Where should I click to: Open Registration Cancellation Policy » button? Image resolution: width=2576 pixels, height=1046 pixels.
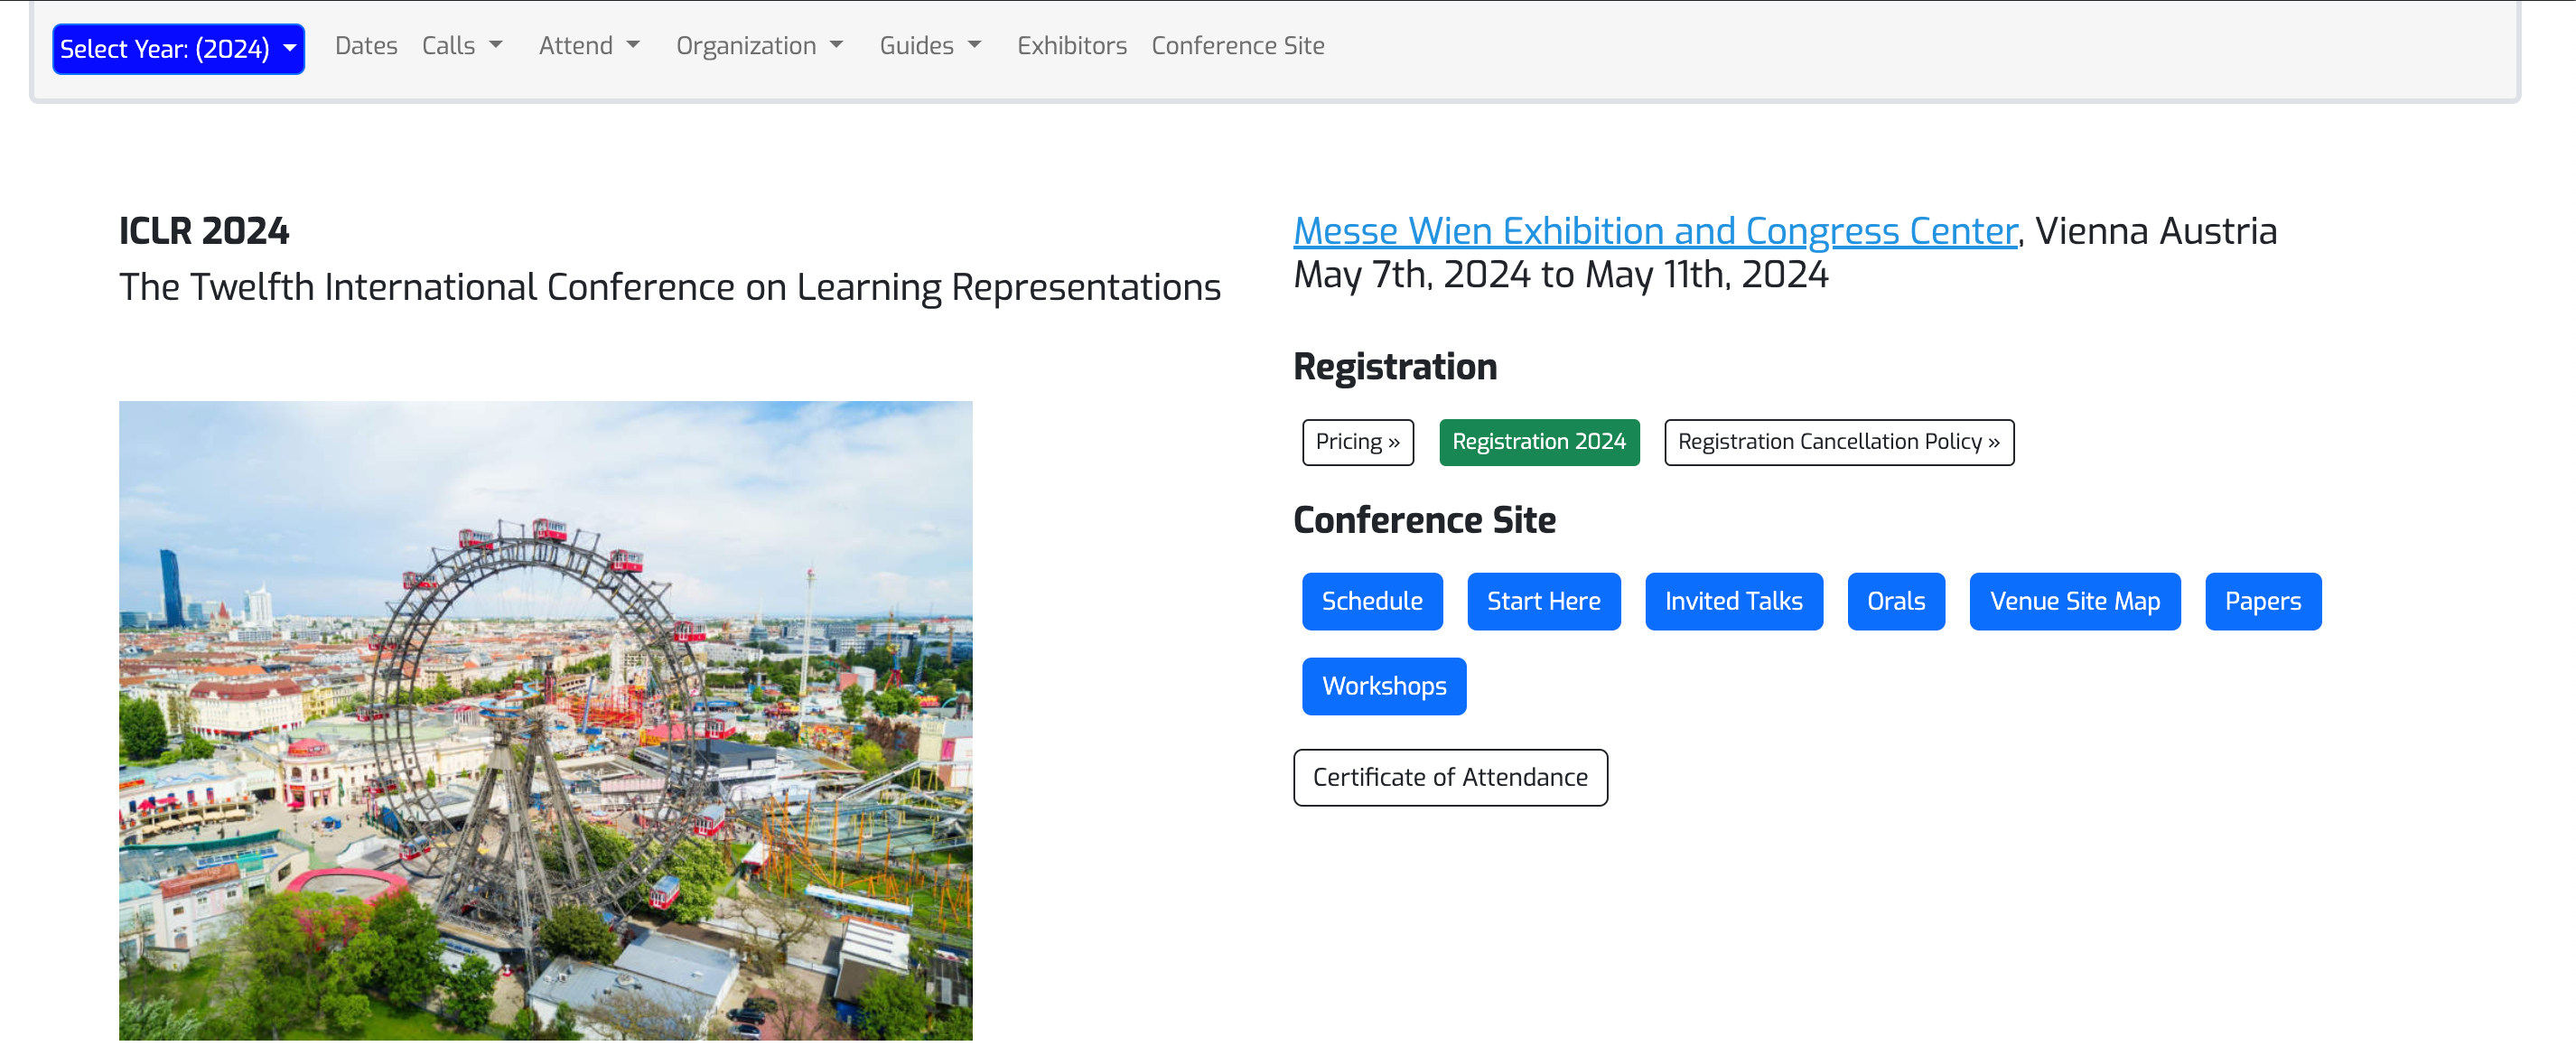click(x=1838, y=442)
